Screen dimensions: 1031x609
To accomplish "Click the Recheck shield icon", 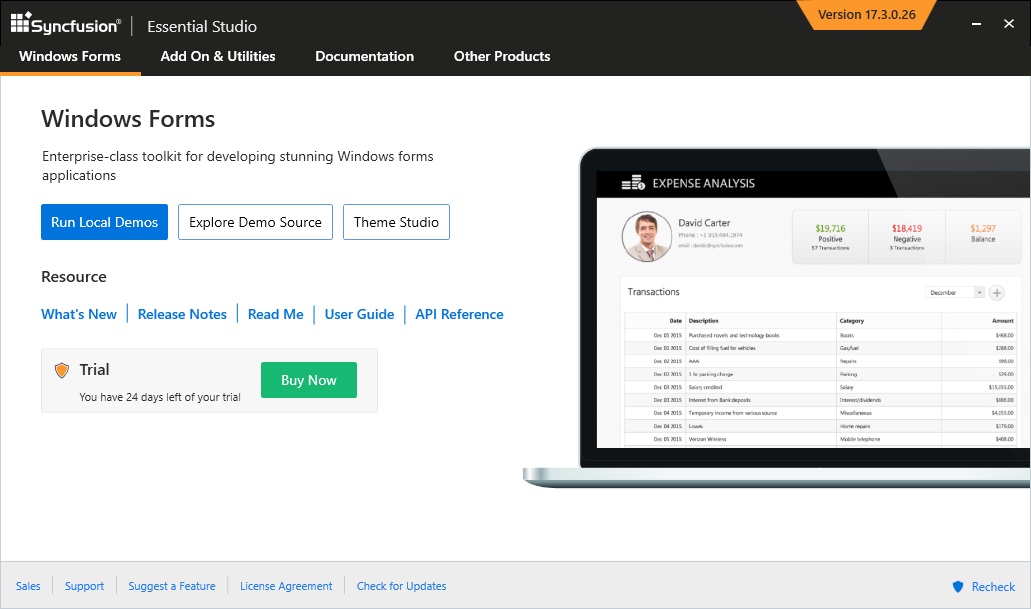I will click(x=958, y=587).
